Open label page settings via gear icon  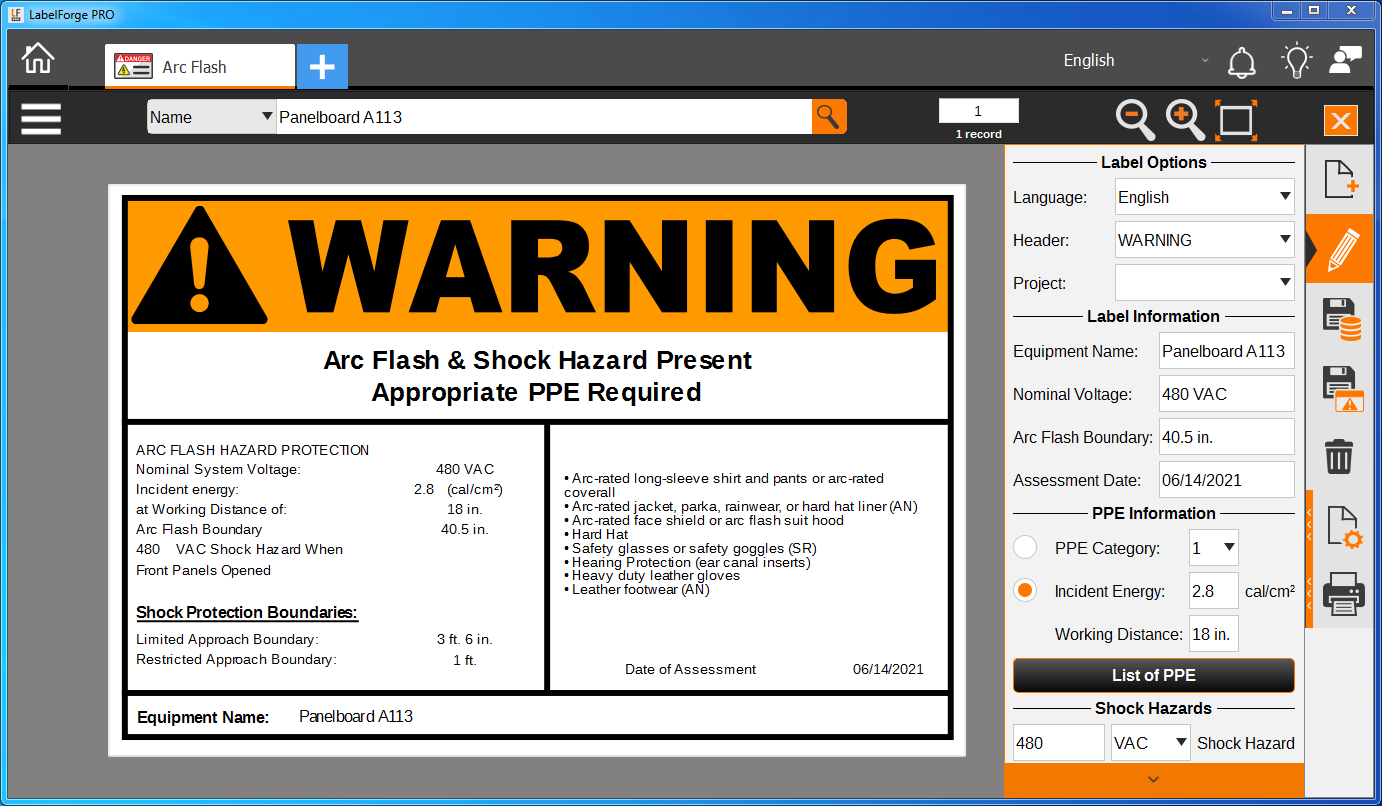[x=1340, y=525]
